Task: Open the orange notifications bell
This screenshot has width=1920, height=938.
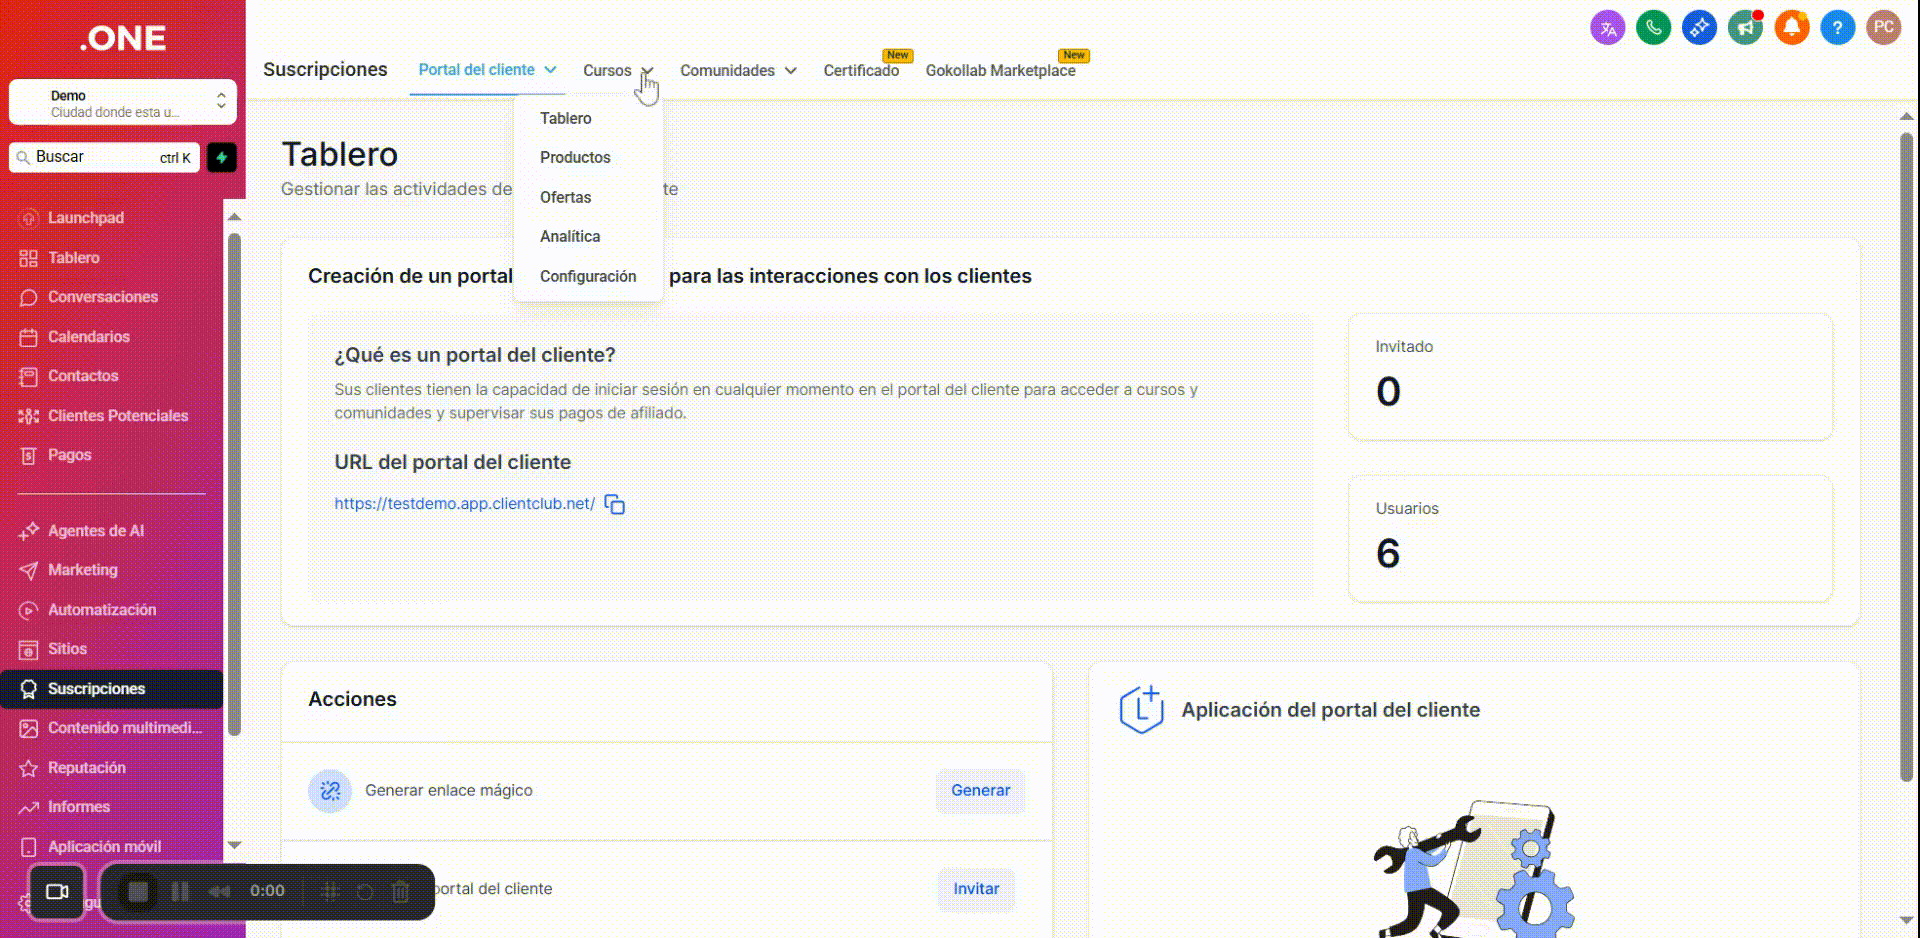Action: tap(1791, 28)
